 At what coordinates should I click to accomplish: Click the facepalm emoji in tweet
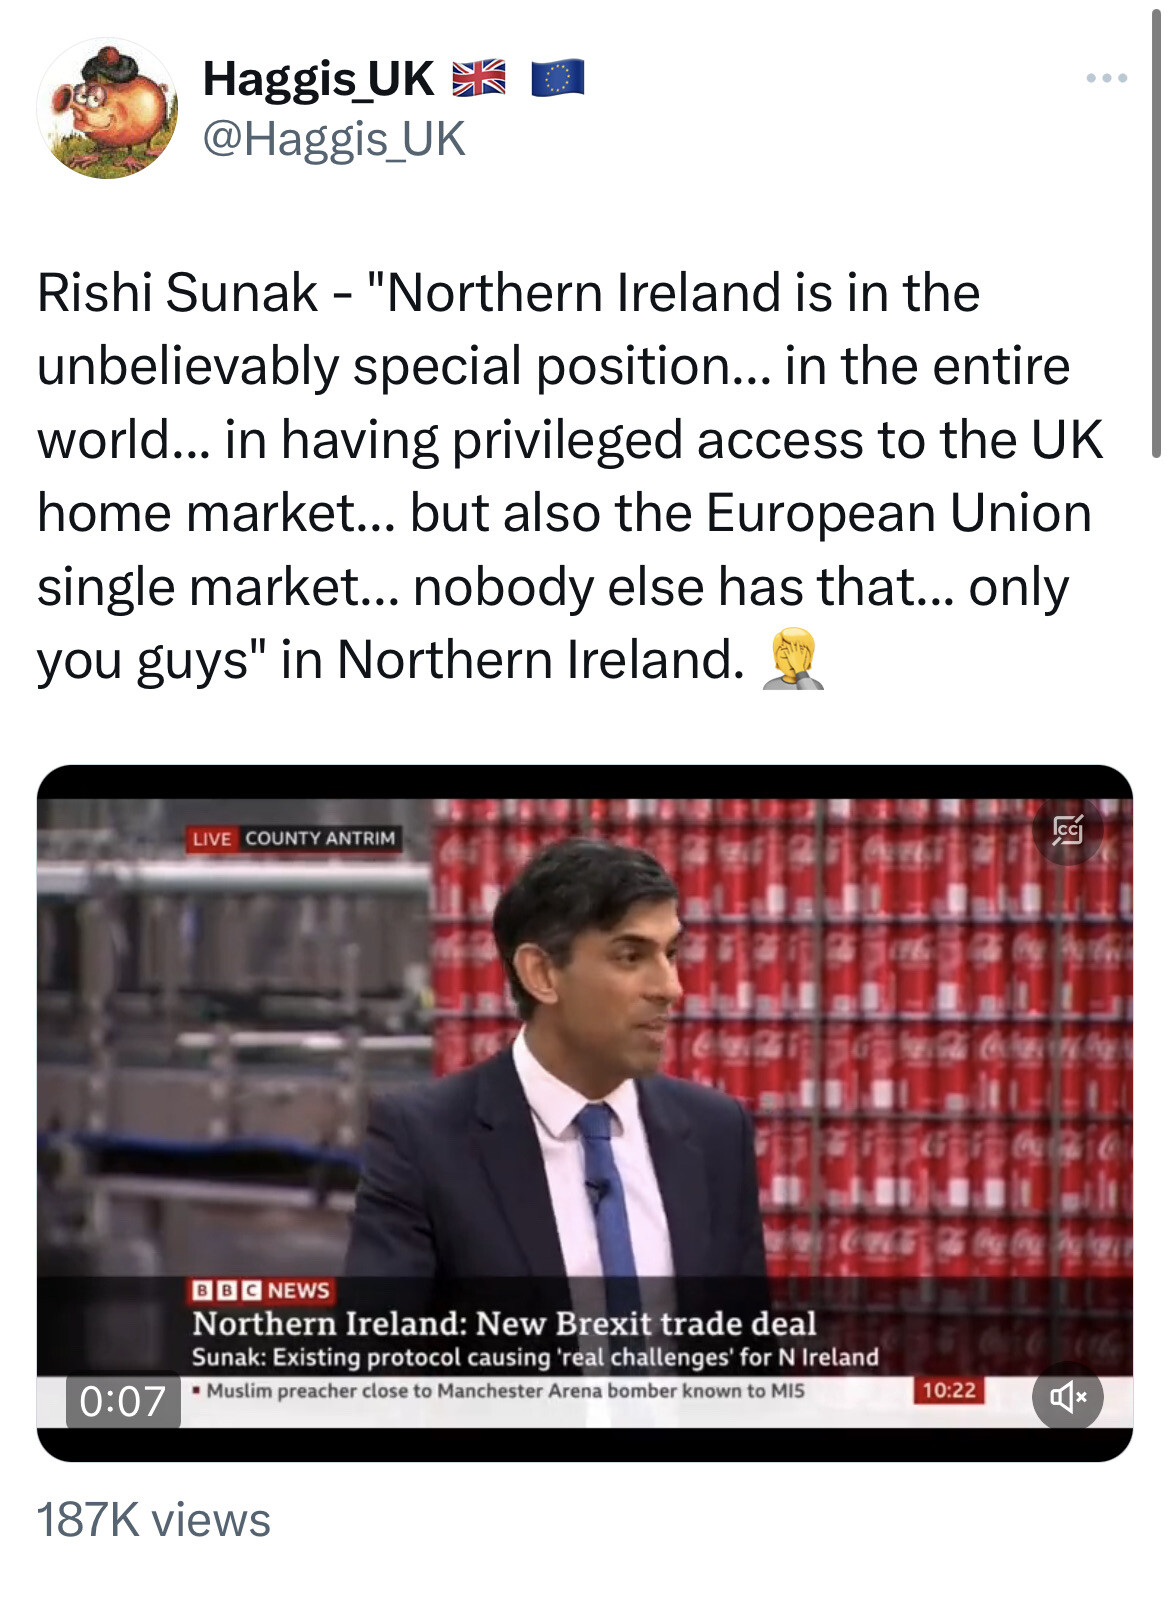tap(793, 660)
